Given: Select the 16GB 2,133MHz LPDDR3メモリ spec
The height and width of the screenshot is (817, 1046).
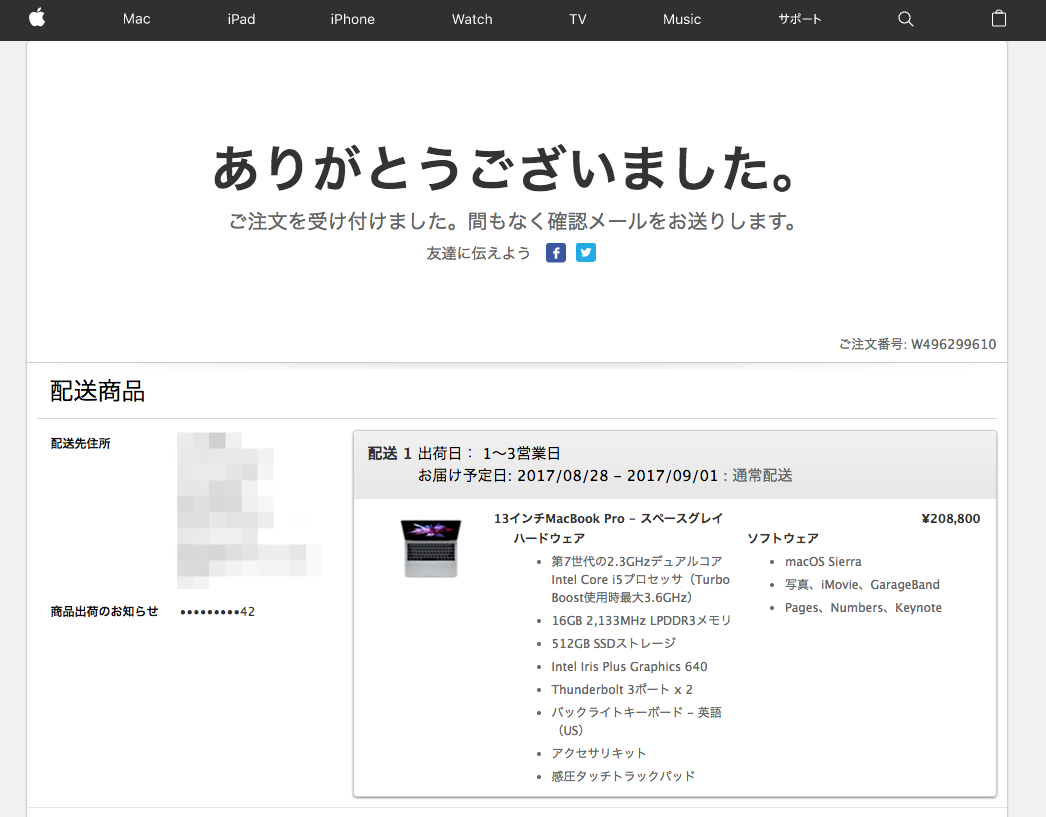Looking at the screenshot, I should [641, 620].
